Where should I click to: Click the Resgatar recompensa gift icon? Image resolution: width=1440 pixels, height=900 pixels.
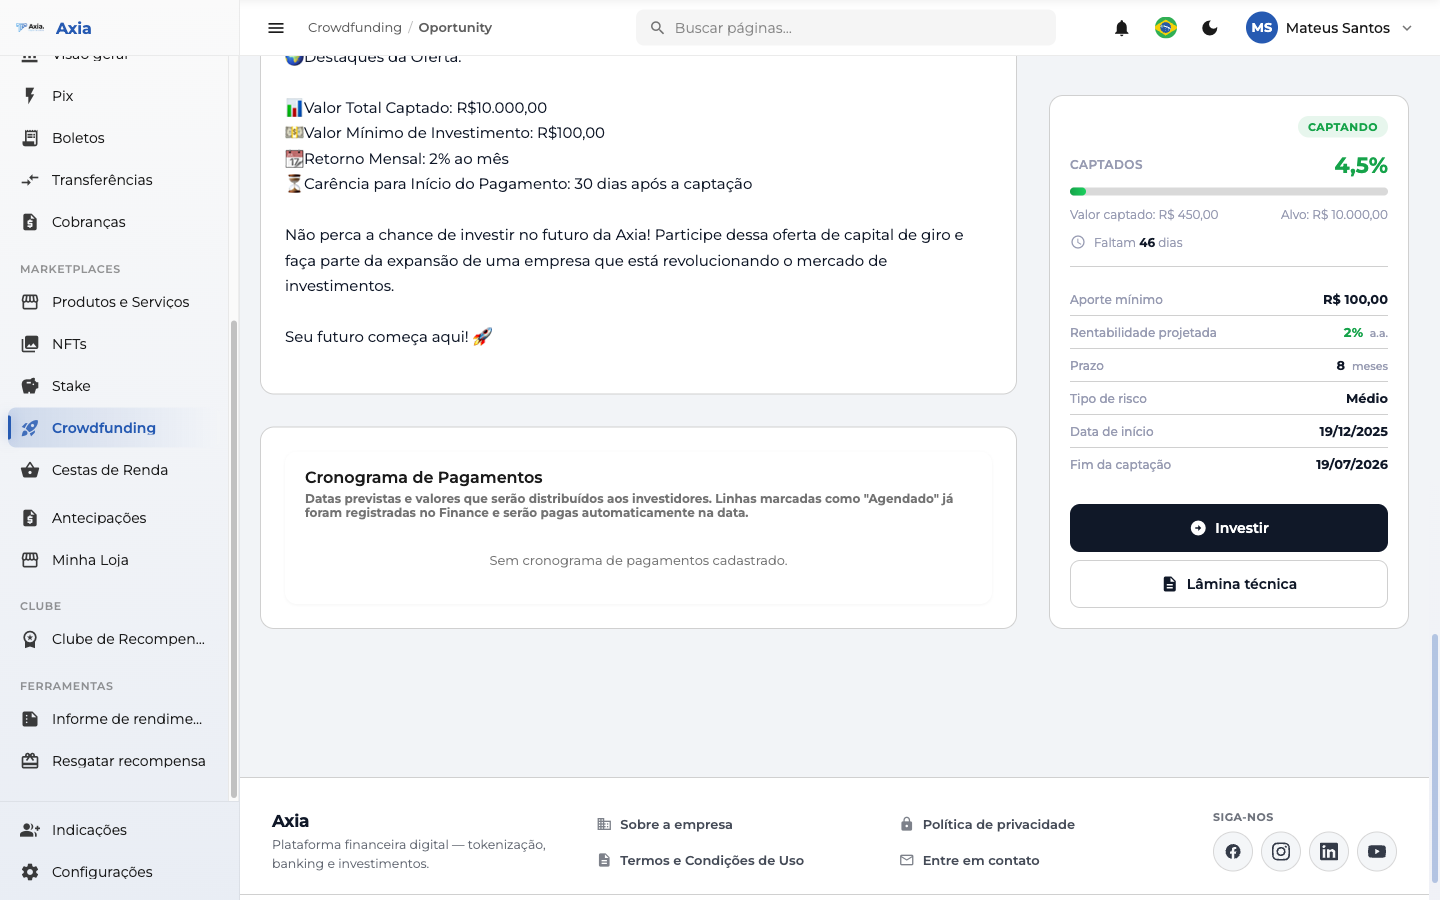(30, 761)
